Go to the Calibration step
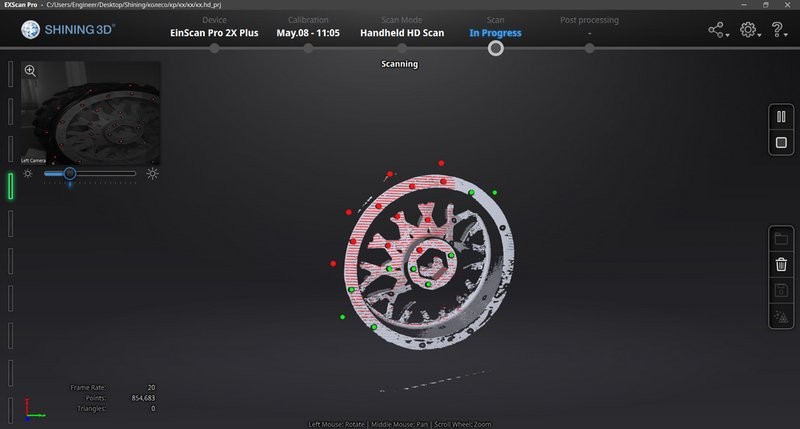Screen dimensions: 800x429 pos(308,32)
